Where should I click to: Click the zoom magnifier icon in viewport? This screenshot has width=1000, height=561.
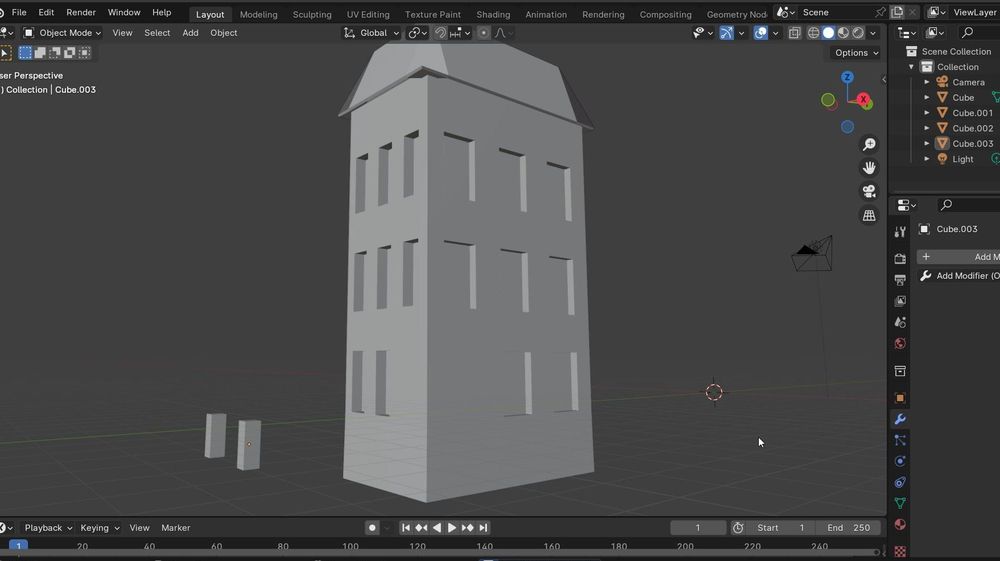point(869,145)
